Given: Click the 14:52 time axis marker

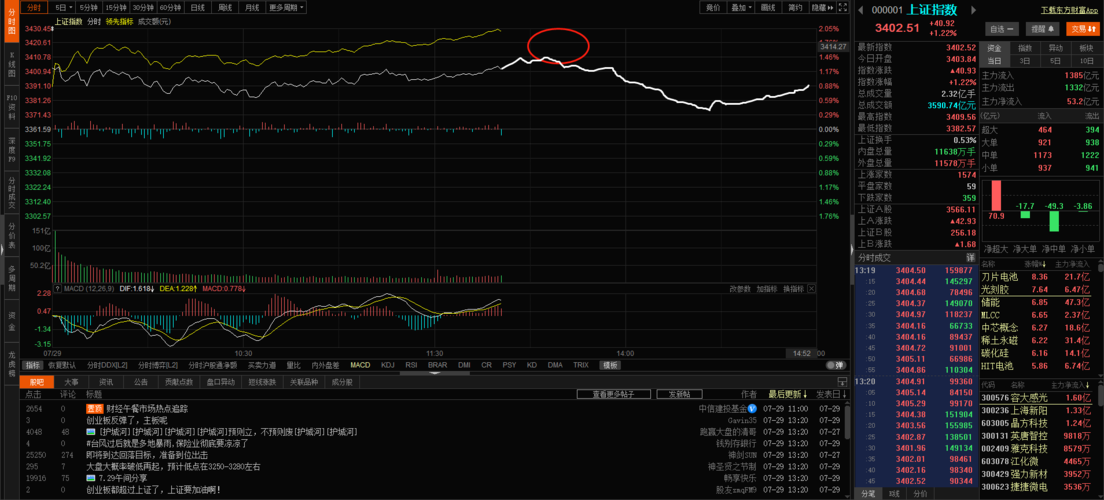Looking at the screenshot, I should click(x=801, y=353).
